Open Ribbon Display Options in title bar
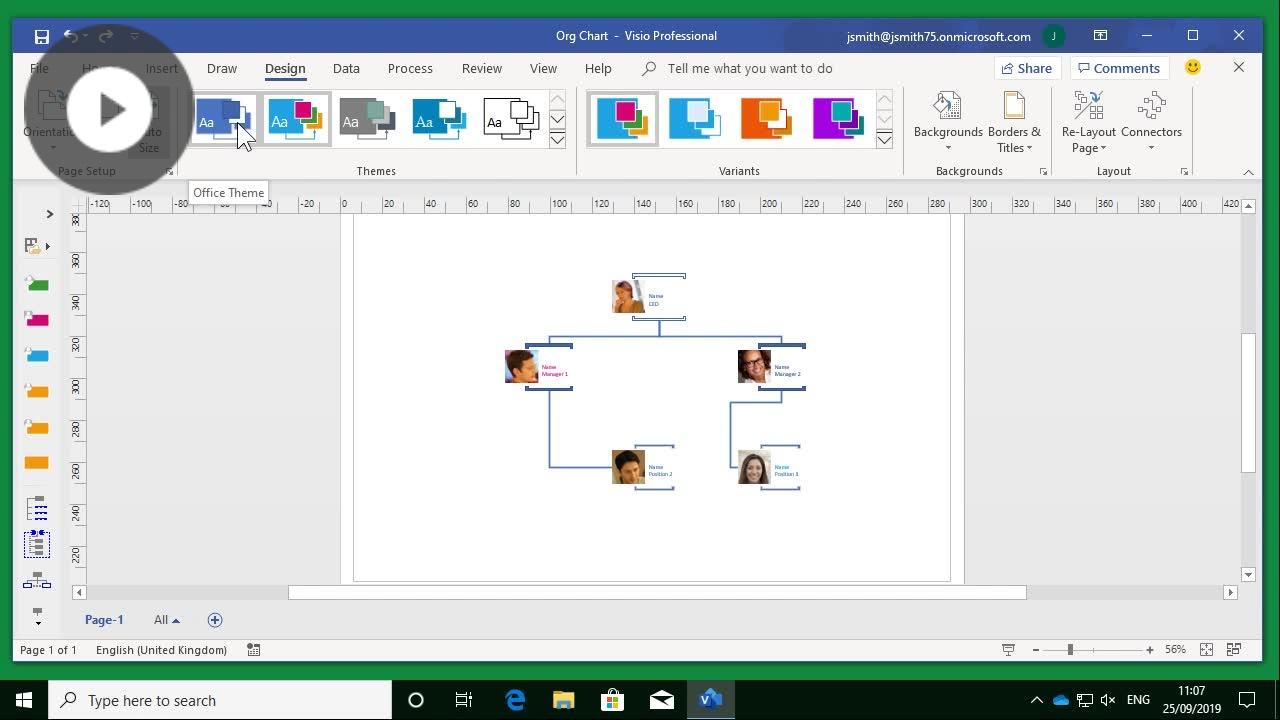 coord(1100,36)
